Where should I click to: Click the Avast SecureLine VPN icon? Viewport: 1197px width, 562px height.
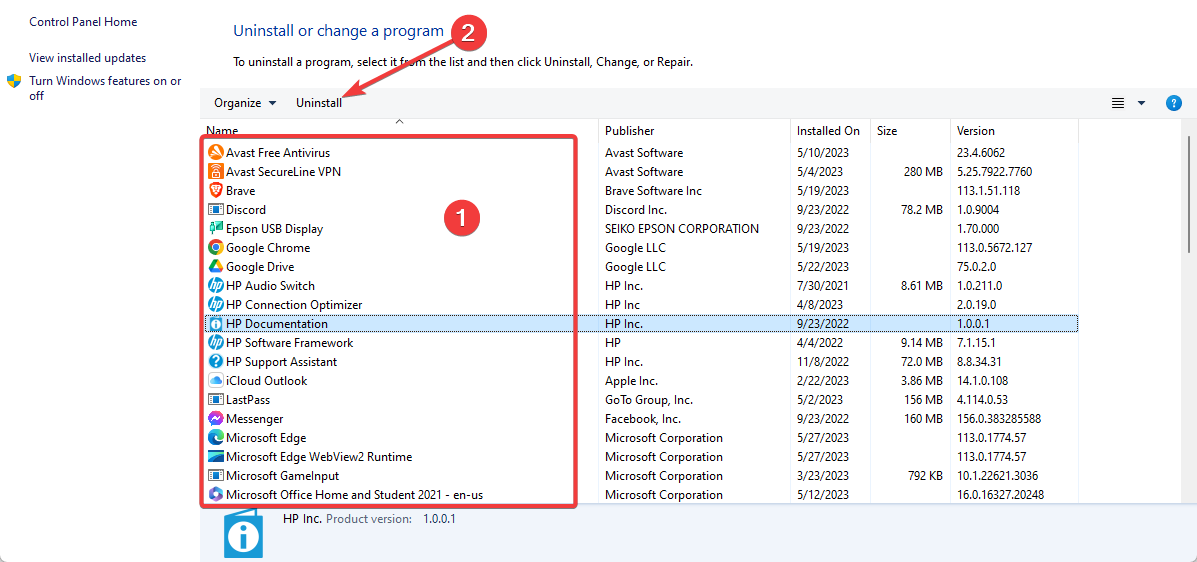coord(215,172)
